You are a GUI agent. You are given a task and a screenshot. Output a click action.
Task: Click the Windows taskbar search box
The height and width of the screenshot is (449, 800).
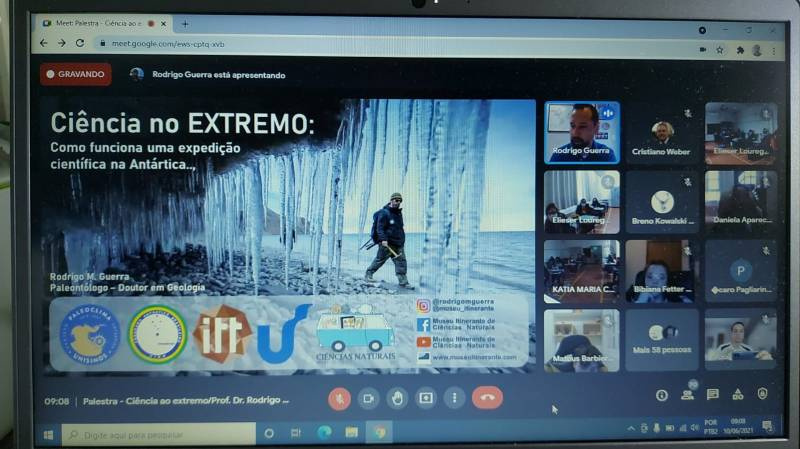point(159,435)
